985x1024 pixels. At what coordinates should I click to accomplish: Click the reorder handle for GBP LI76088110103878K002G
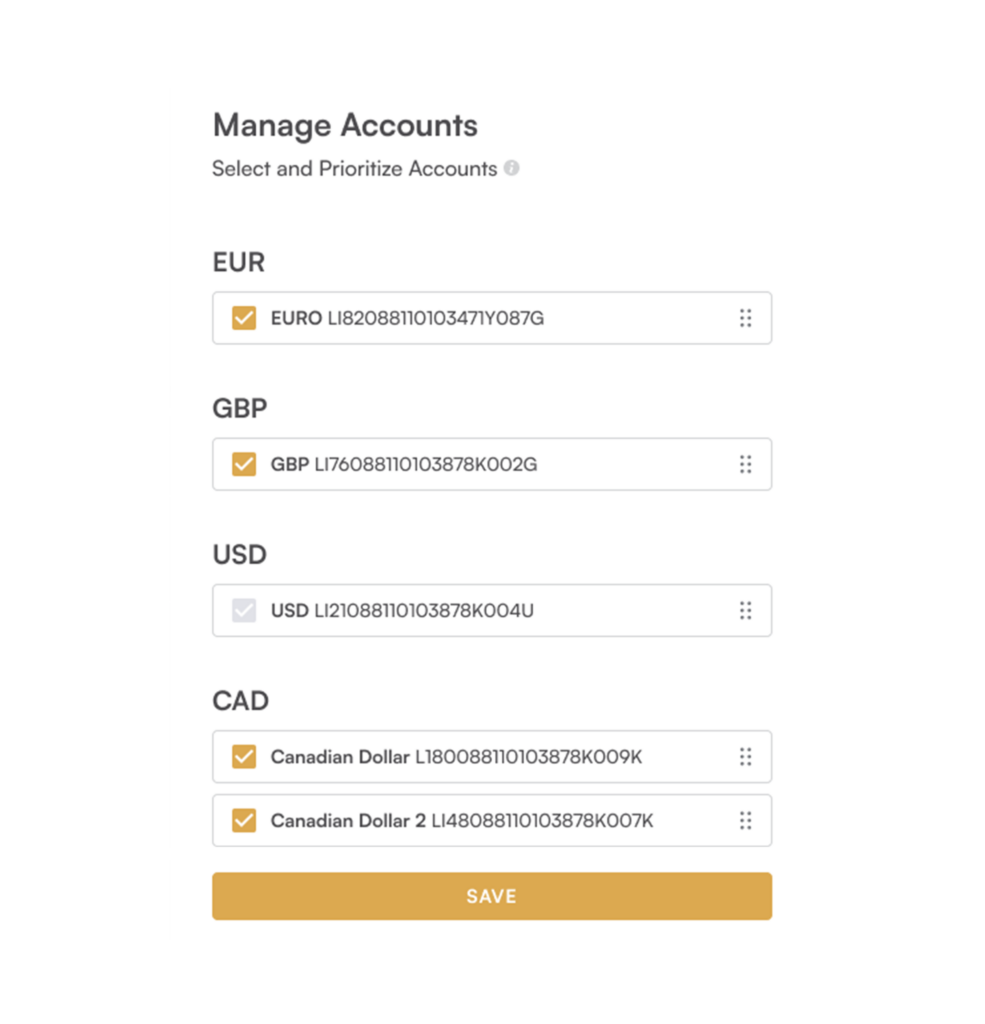click(745, 464)
